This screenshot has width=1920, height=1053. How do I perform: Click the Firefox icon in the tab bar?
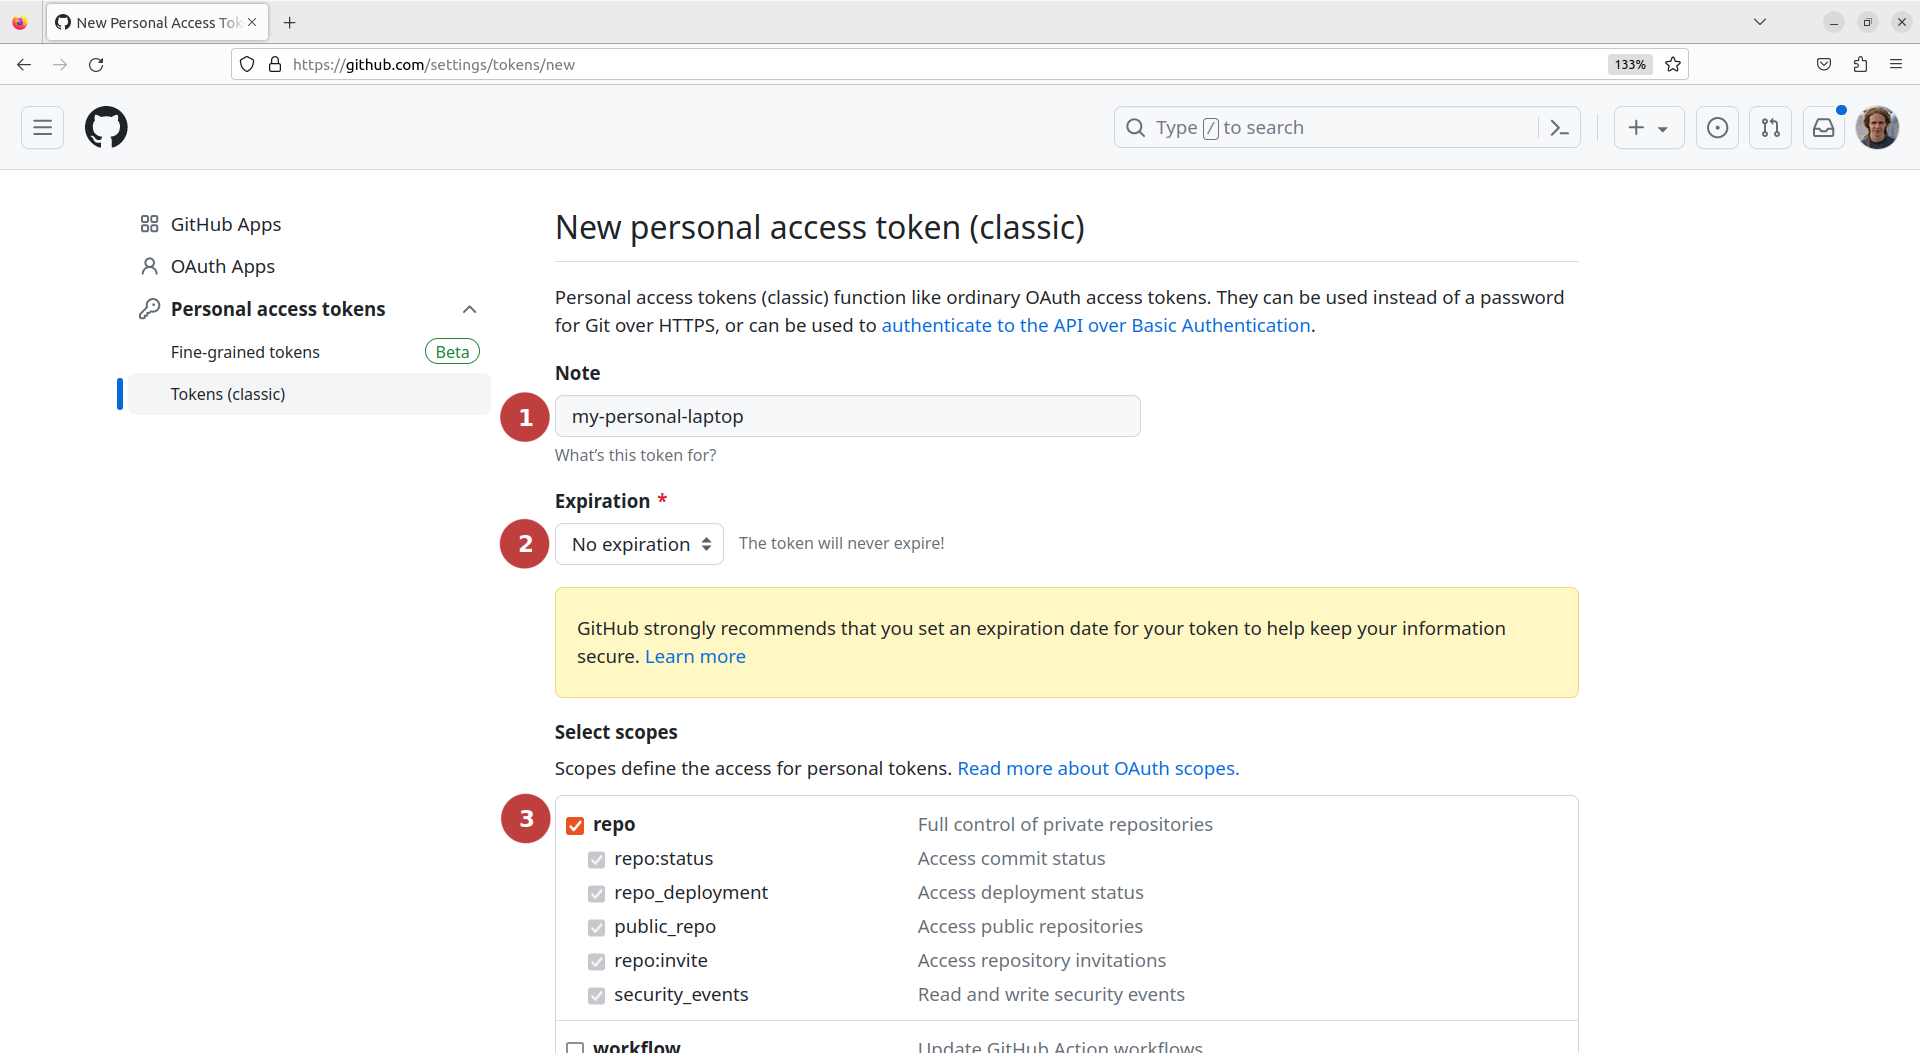pyautogui.click(x=19, y=22)
